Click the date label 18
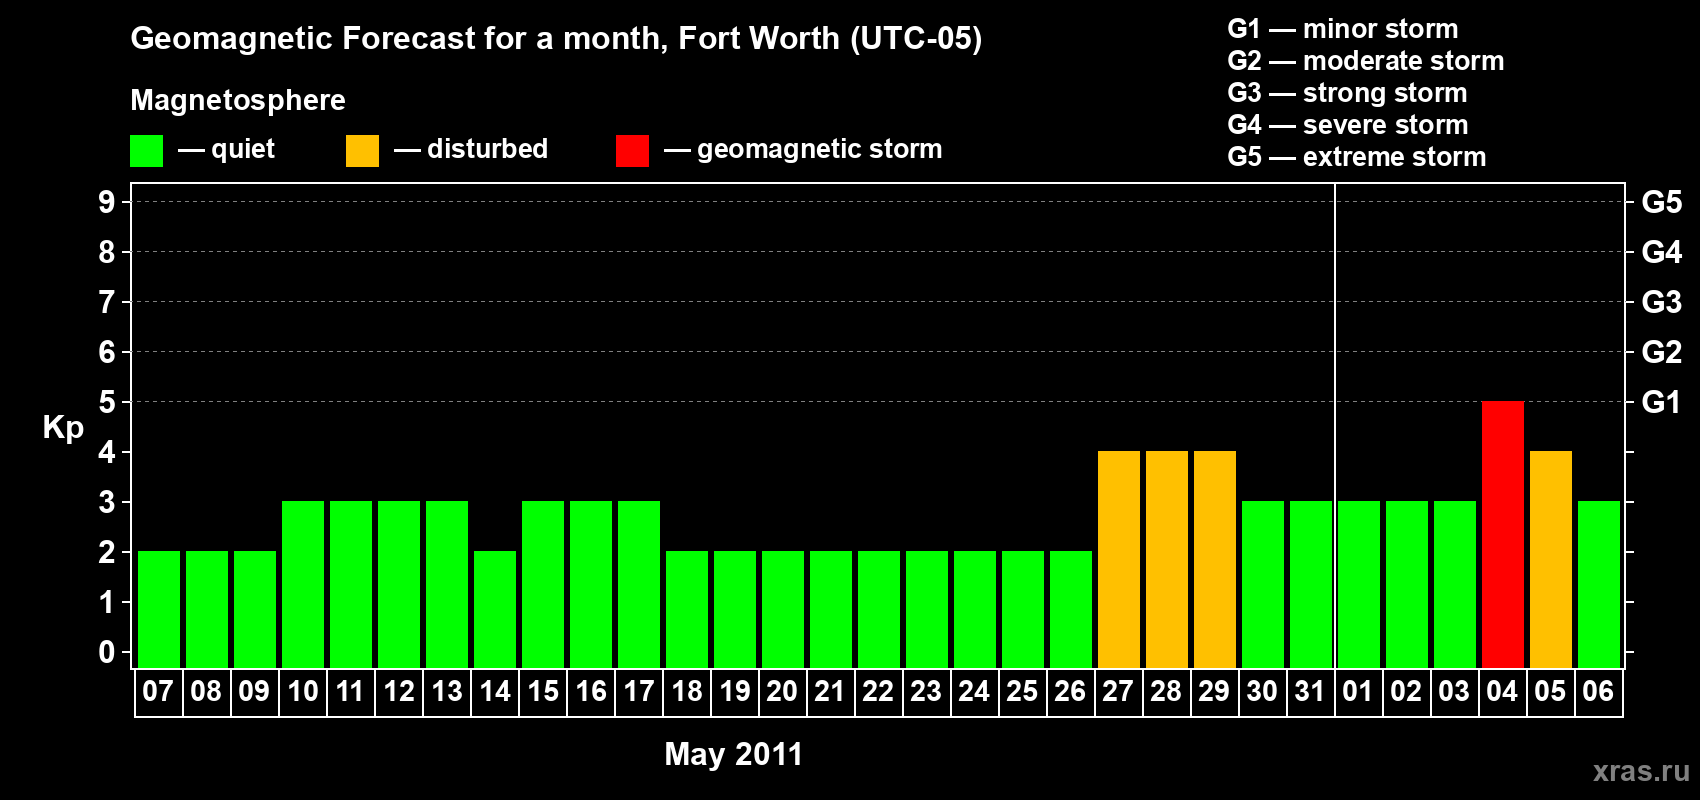The height and width of the screenshot is (800, 1700). tap(686, 691)
